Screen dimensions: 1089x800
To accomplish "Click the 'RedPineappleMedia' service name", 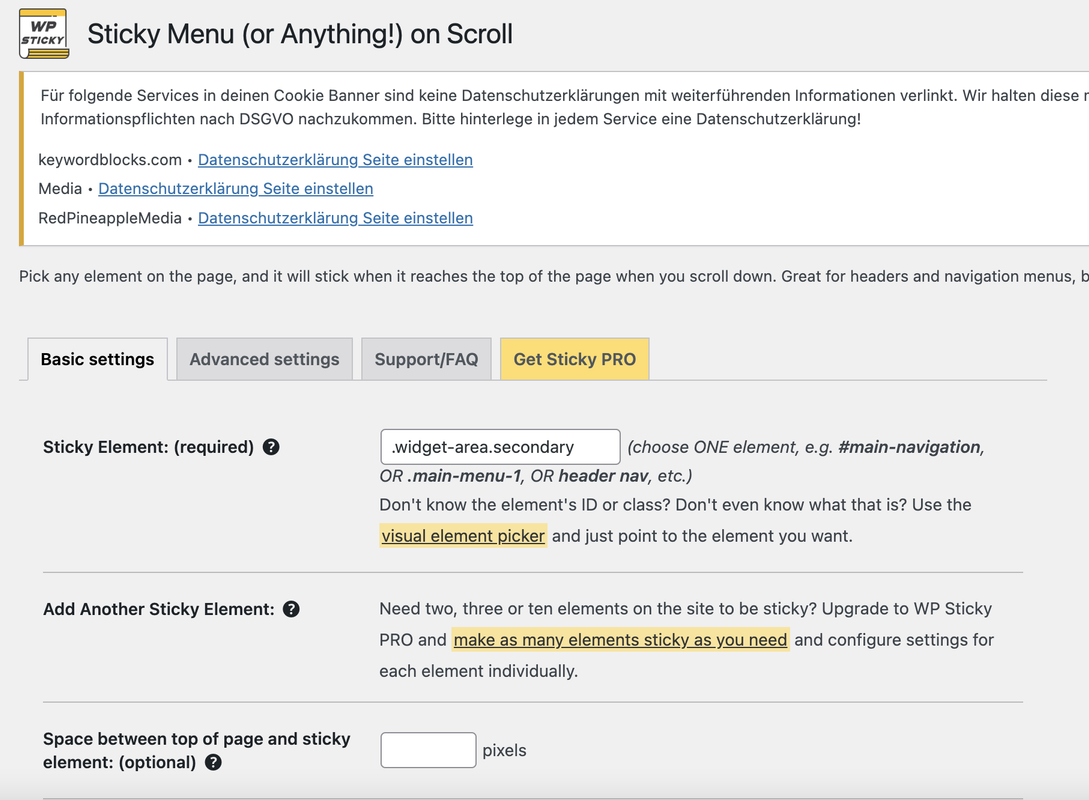I will click(x=110, y=218).
